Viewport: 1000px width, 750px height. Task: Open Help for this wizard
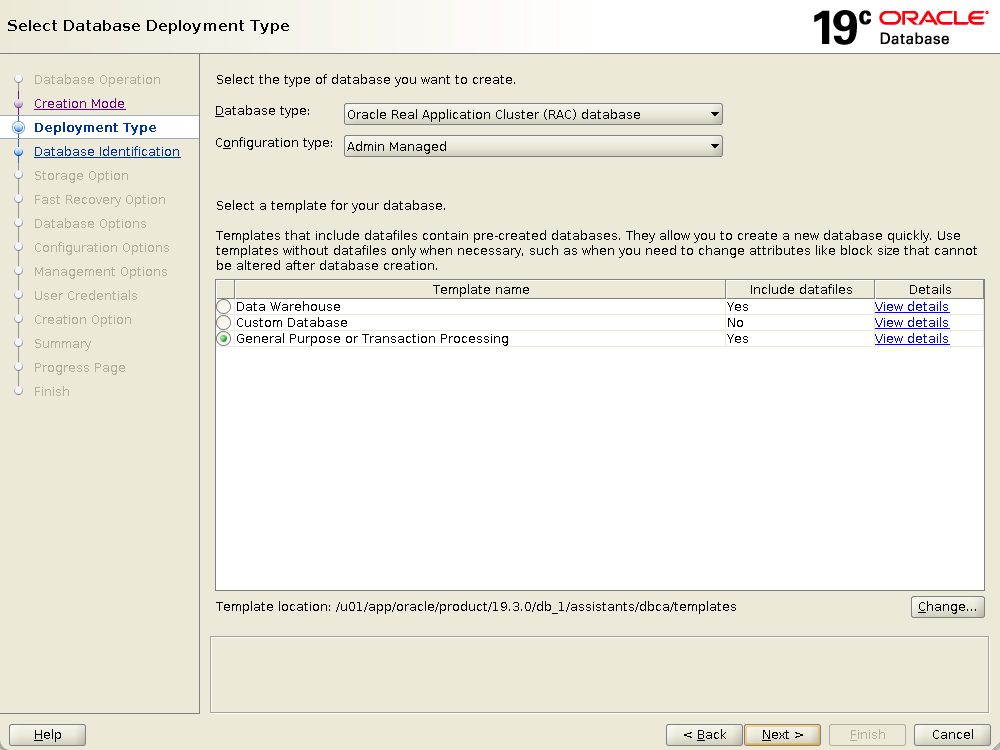47,735
